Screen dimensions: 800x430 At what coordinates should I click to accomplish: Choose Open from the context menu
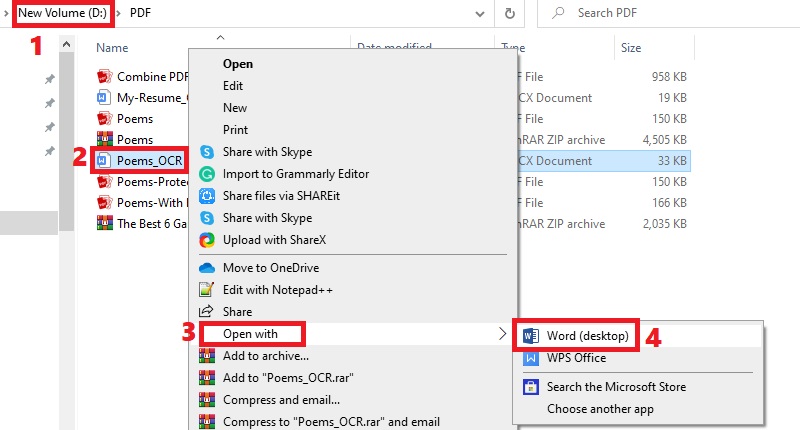238,64
